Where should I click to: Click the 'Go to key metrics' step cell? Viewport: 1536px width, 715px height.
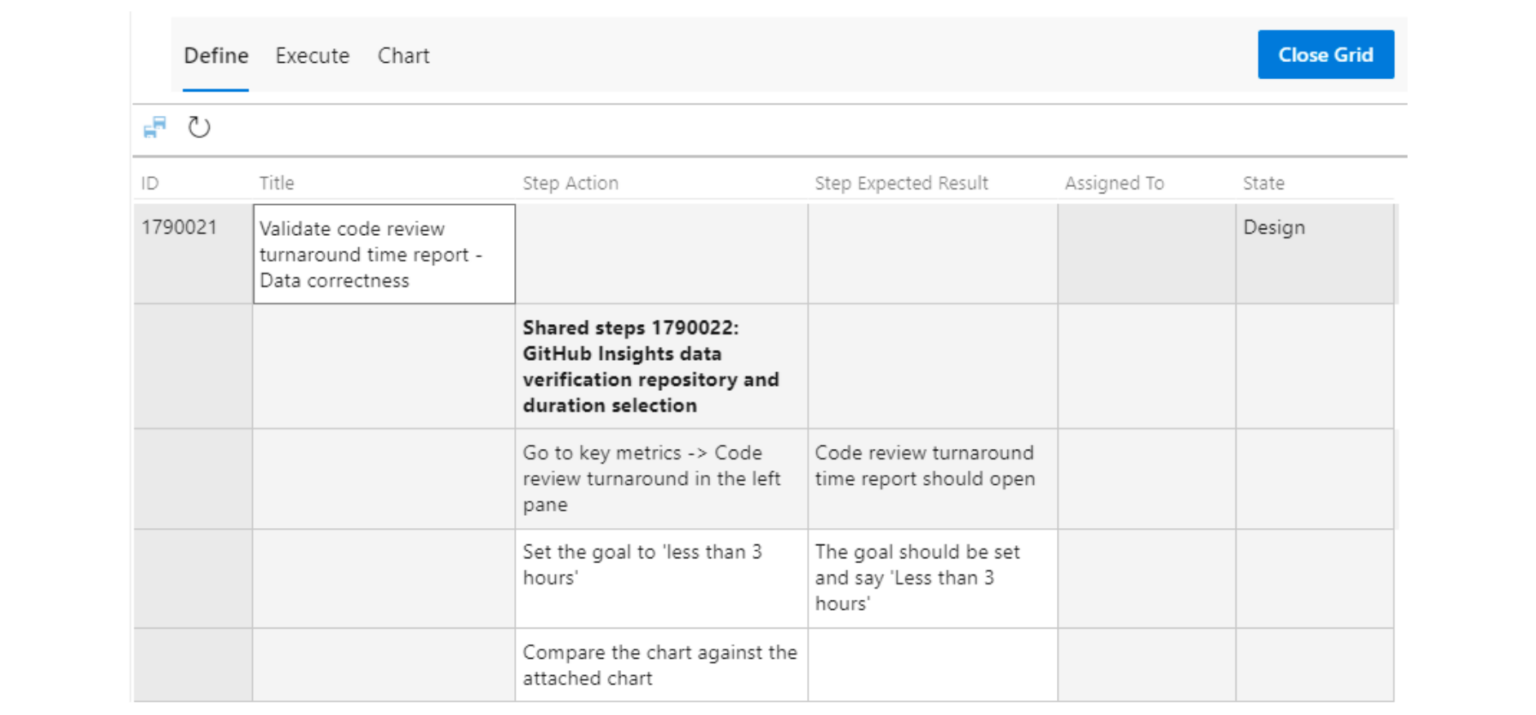click(660, 478)
